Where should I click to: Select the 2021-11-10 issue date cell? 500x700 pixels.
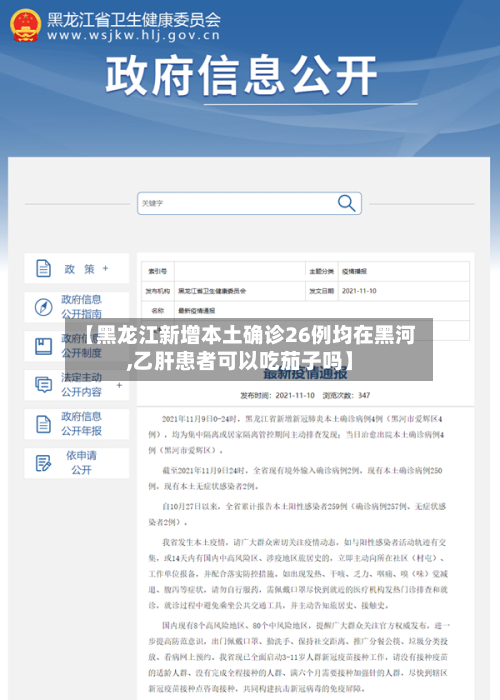click(404, 291)
